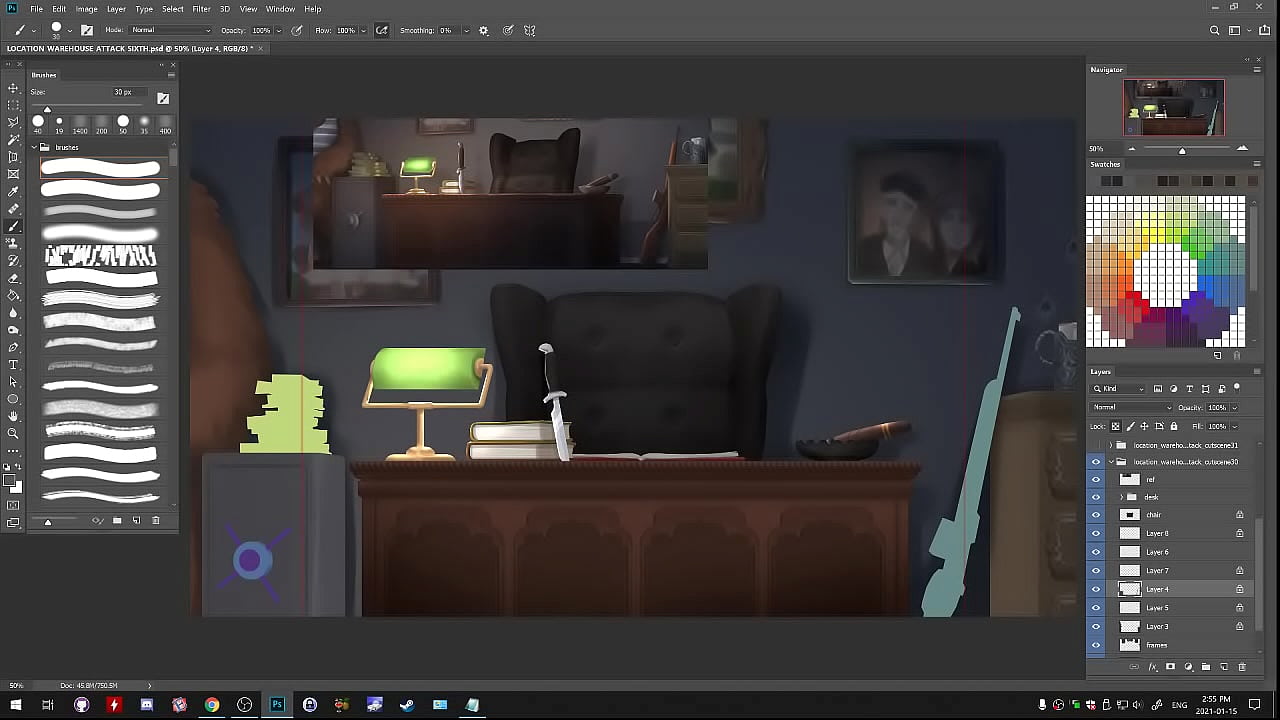Click the brush Size input field
Viewport: 1280px width, 720px height.
click(123, 93)
